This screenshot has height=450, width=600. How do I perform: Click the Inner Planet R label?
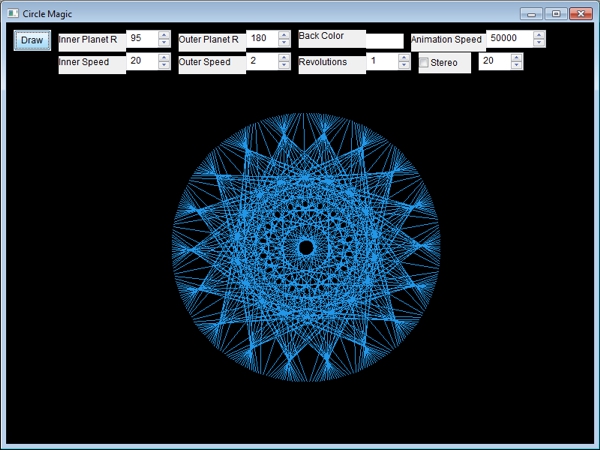pos(88,40)
